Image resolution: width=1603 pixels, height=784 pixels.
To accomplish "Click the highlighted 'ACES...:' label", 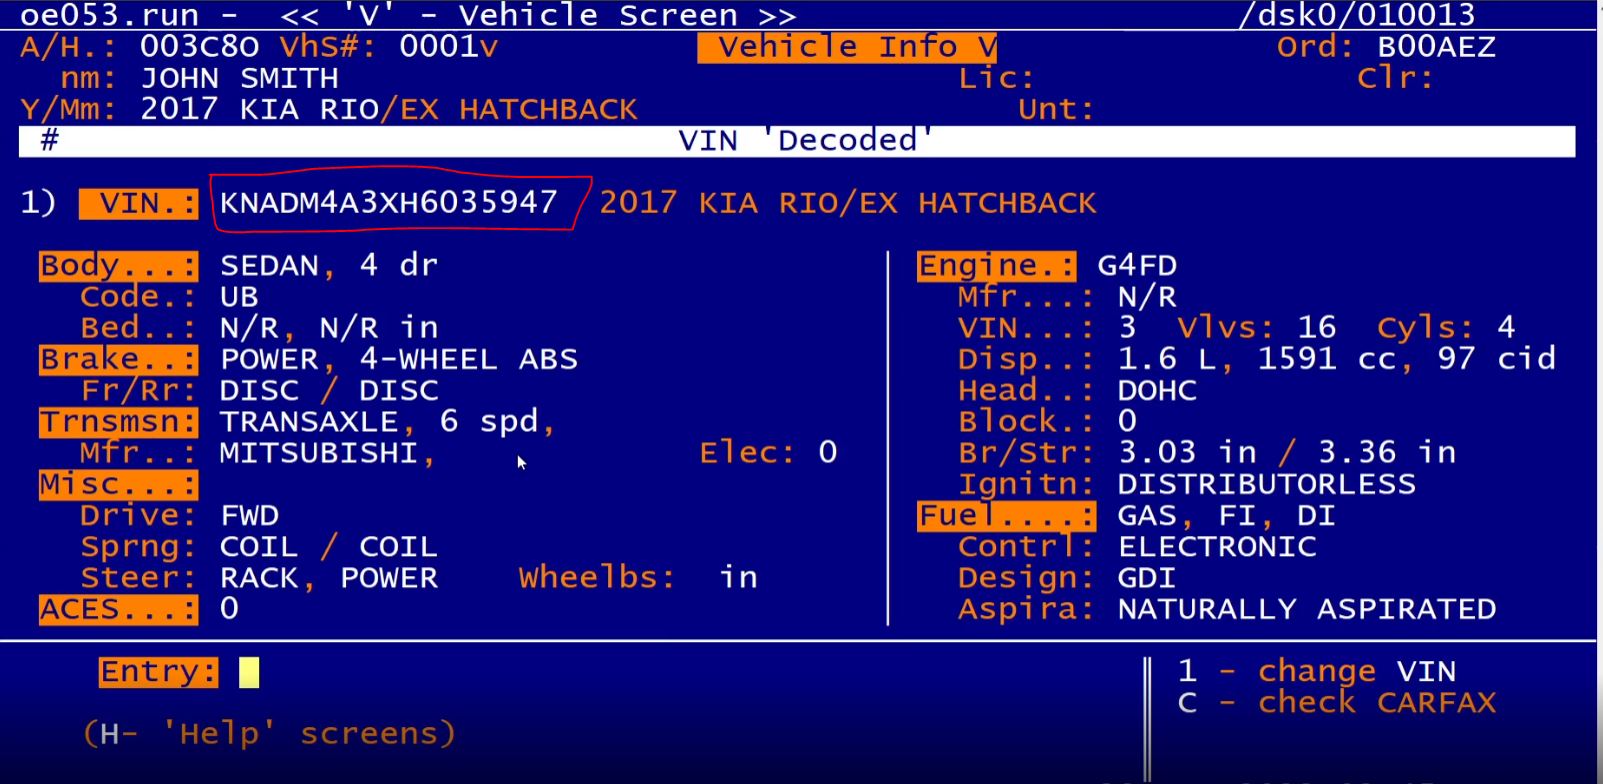I will [x=119, y=609].
